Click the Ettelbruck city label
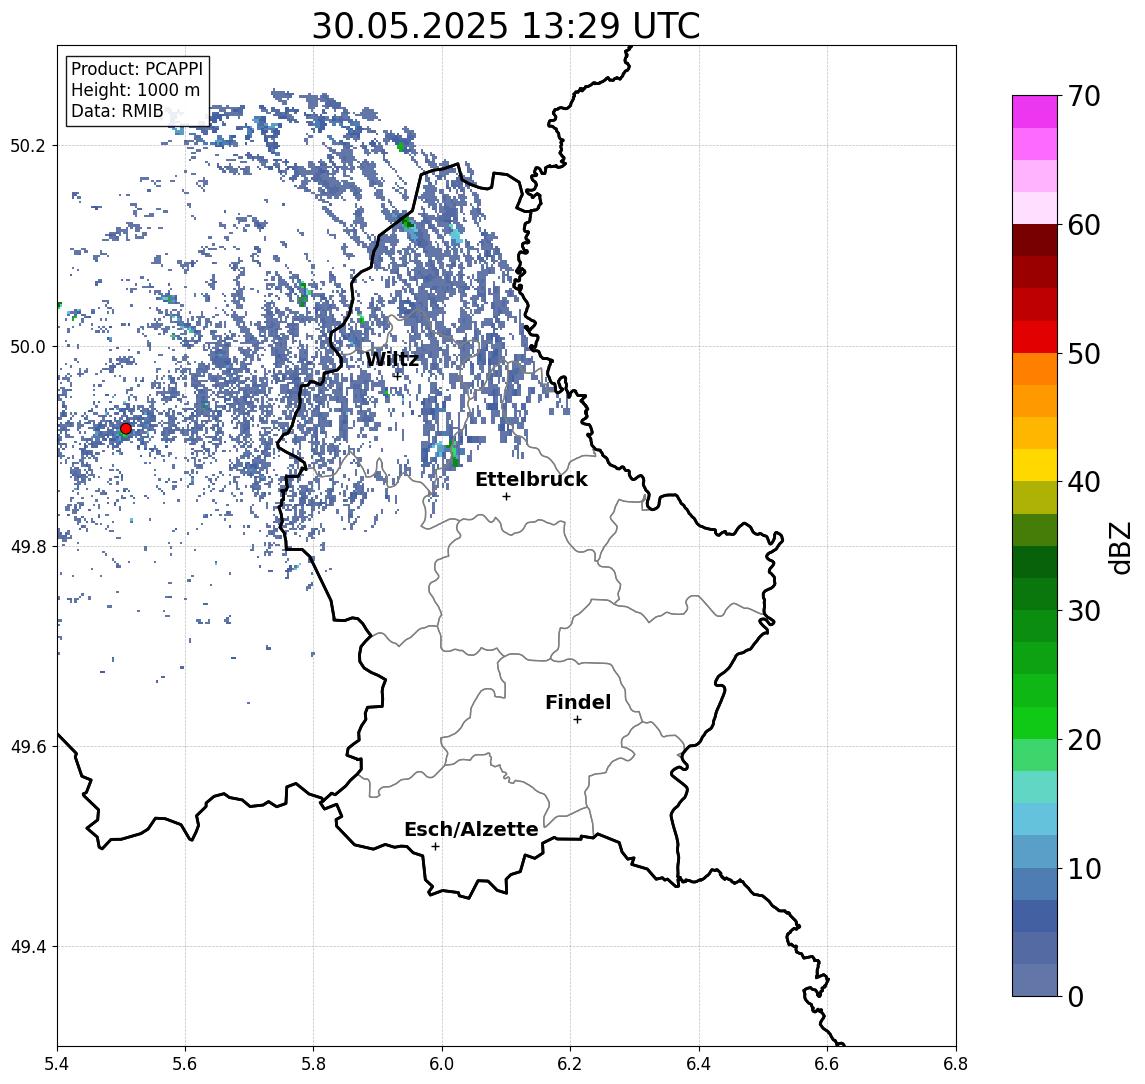 (531, 479)
